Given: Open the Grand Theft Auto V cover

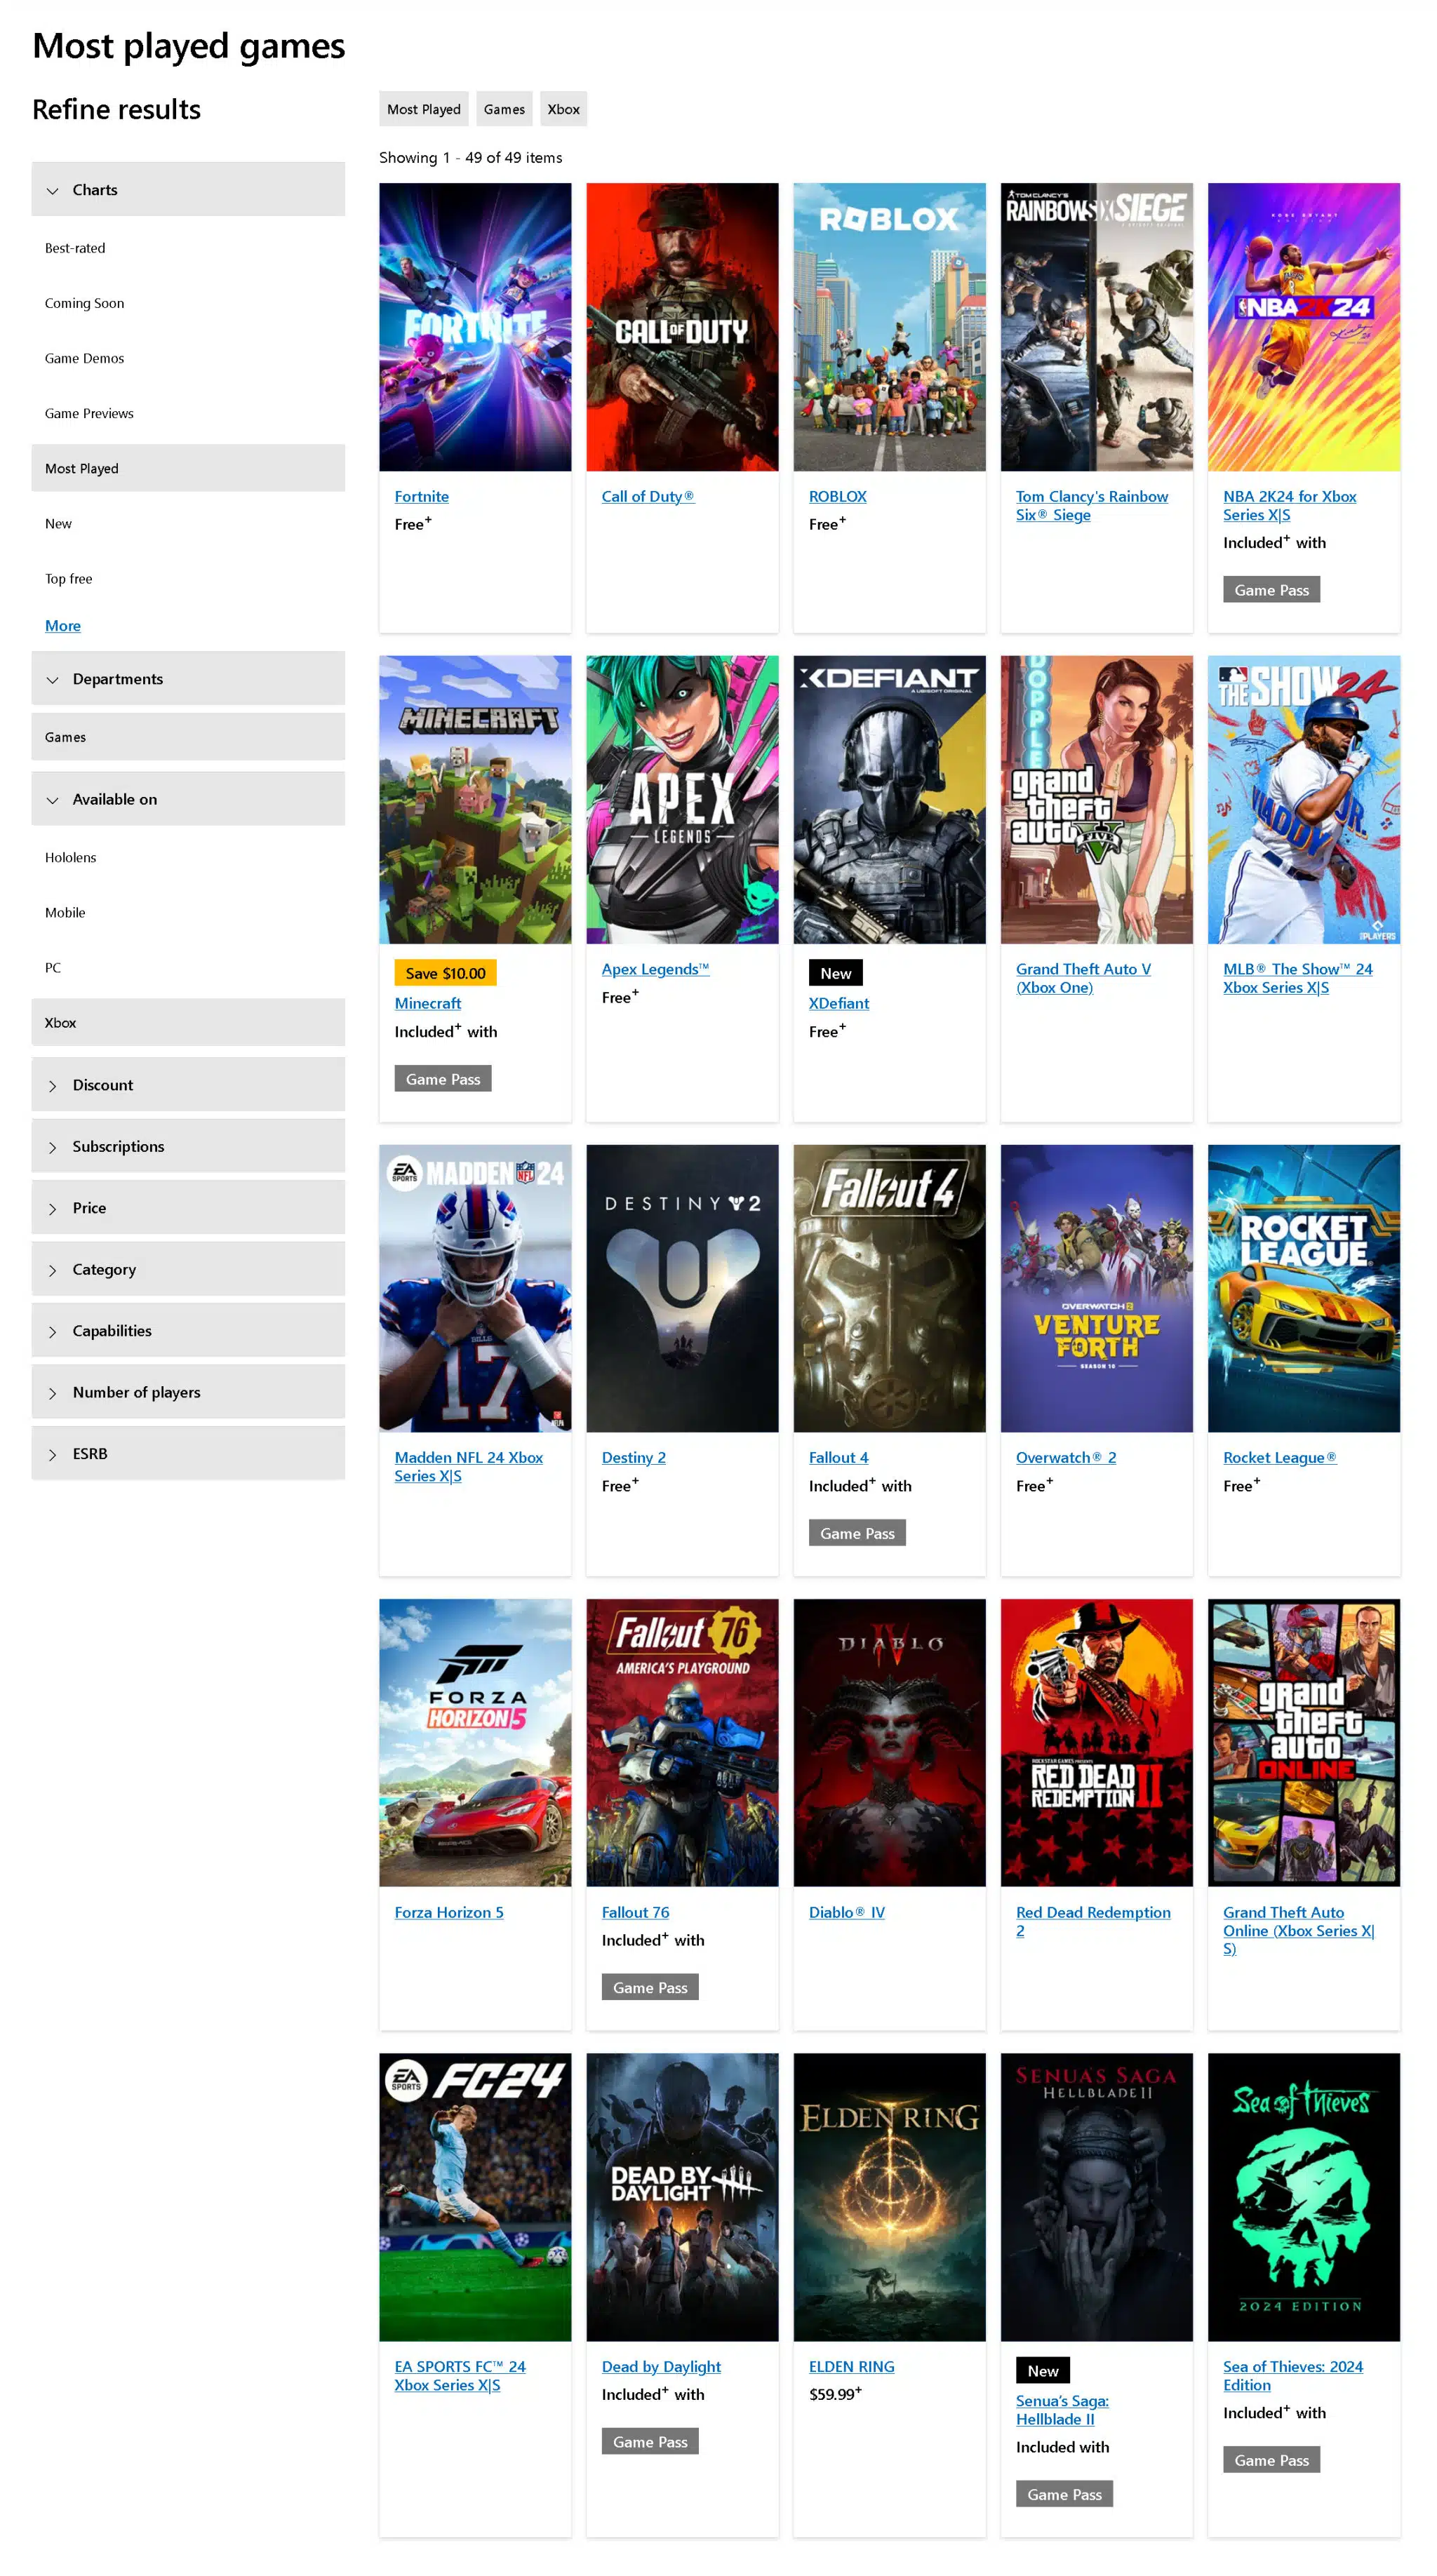Looking at the screenshot, I should 1097,800.
